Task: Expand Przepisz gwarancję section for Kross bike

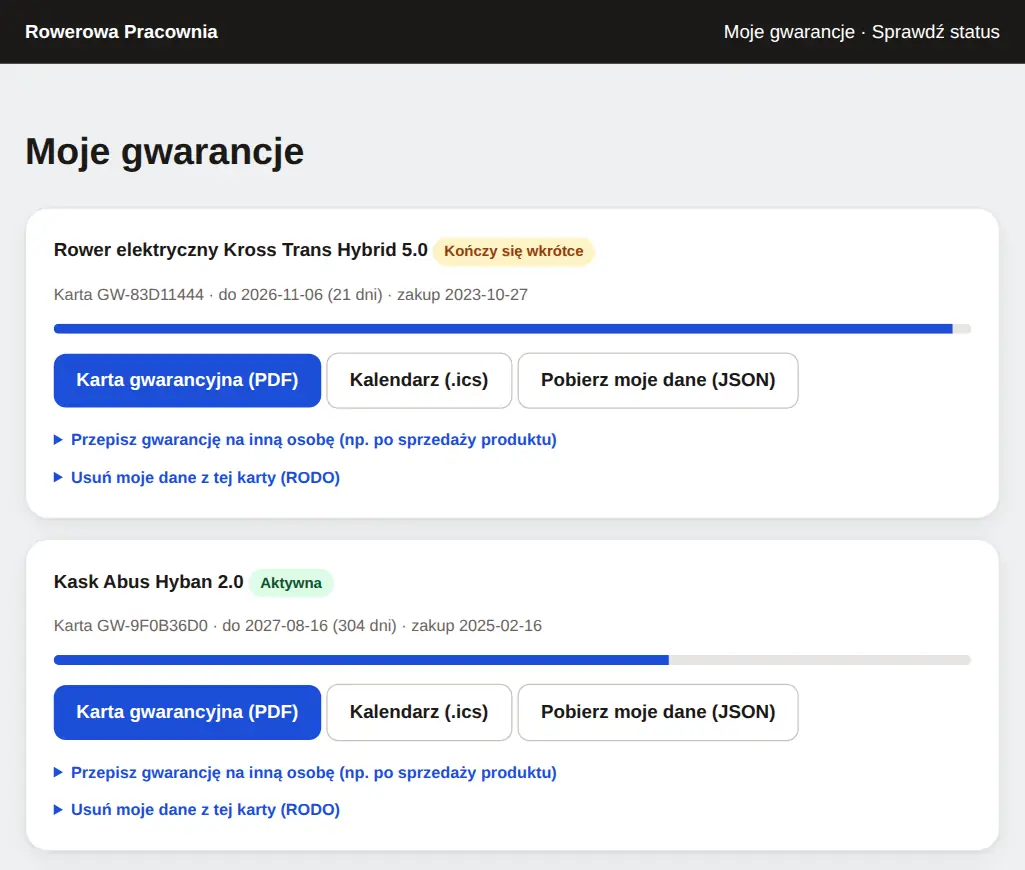Action: [305, 439]
